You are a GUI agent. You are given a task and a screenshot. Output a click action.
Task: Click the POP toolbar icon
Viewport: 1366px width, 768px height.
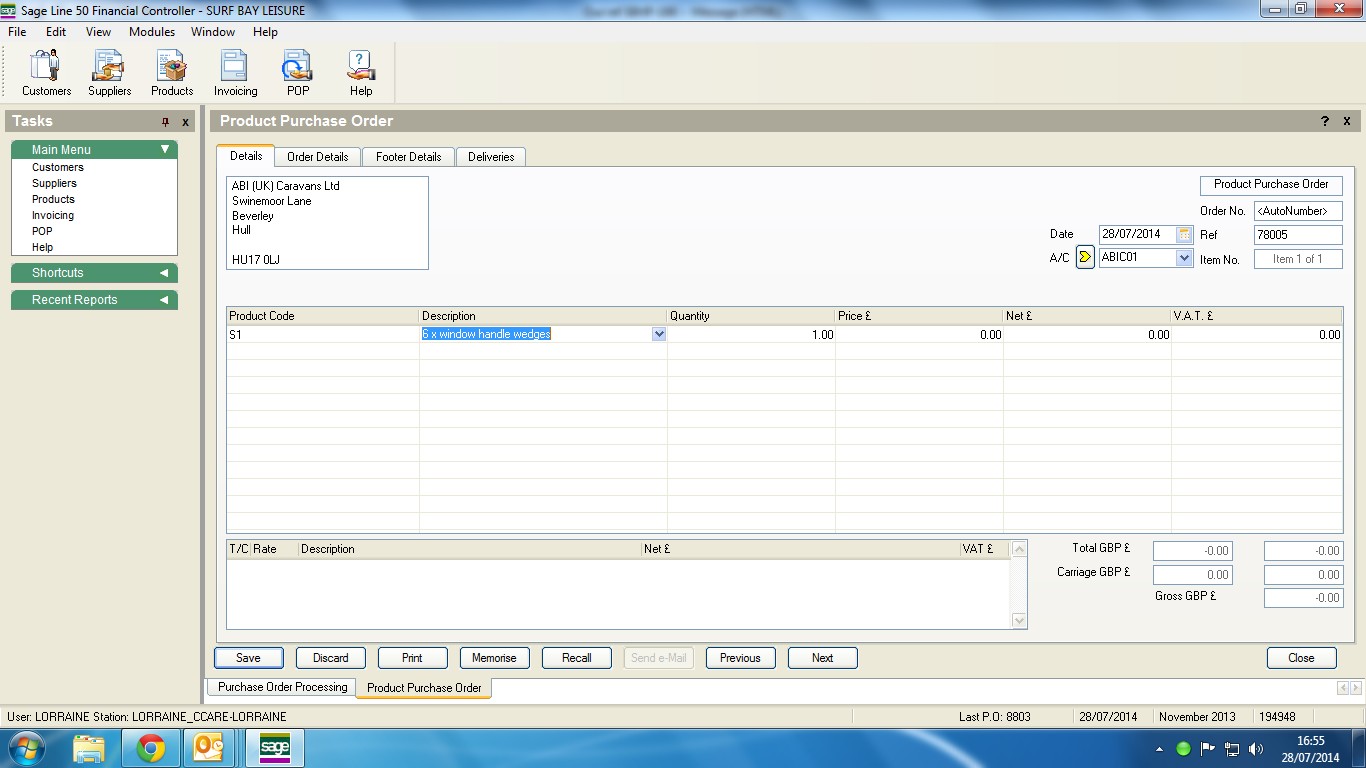297,73
